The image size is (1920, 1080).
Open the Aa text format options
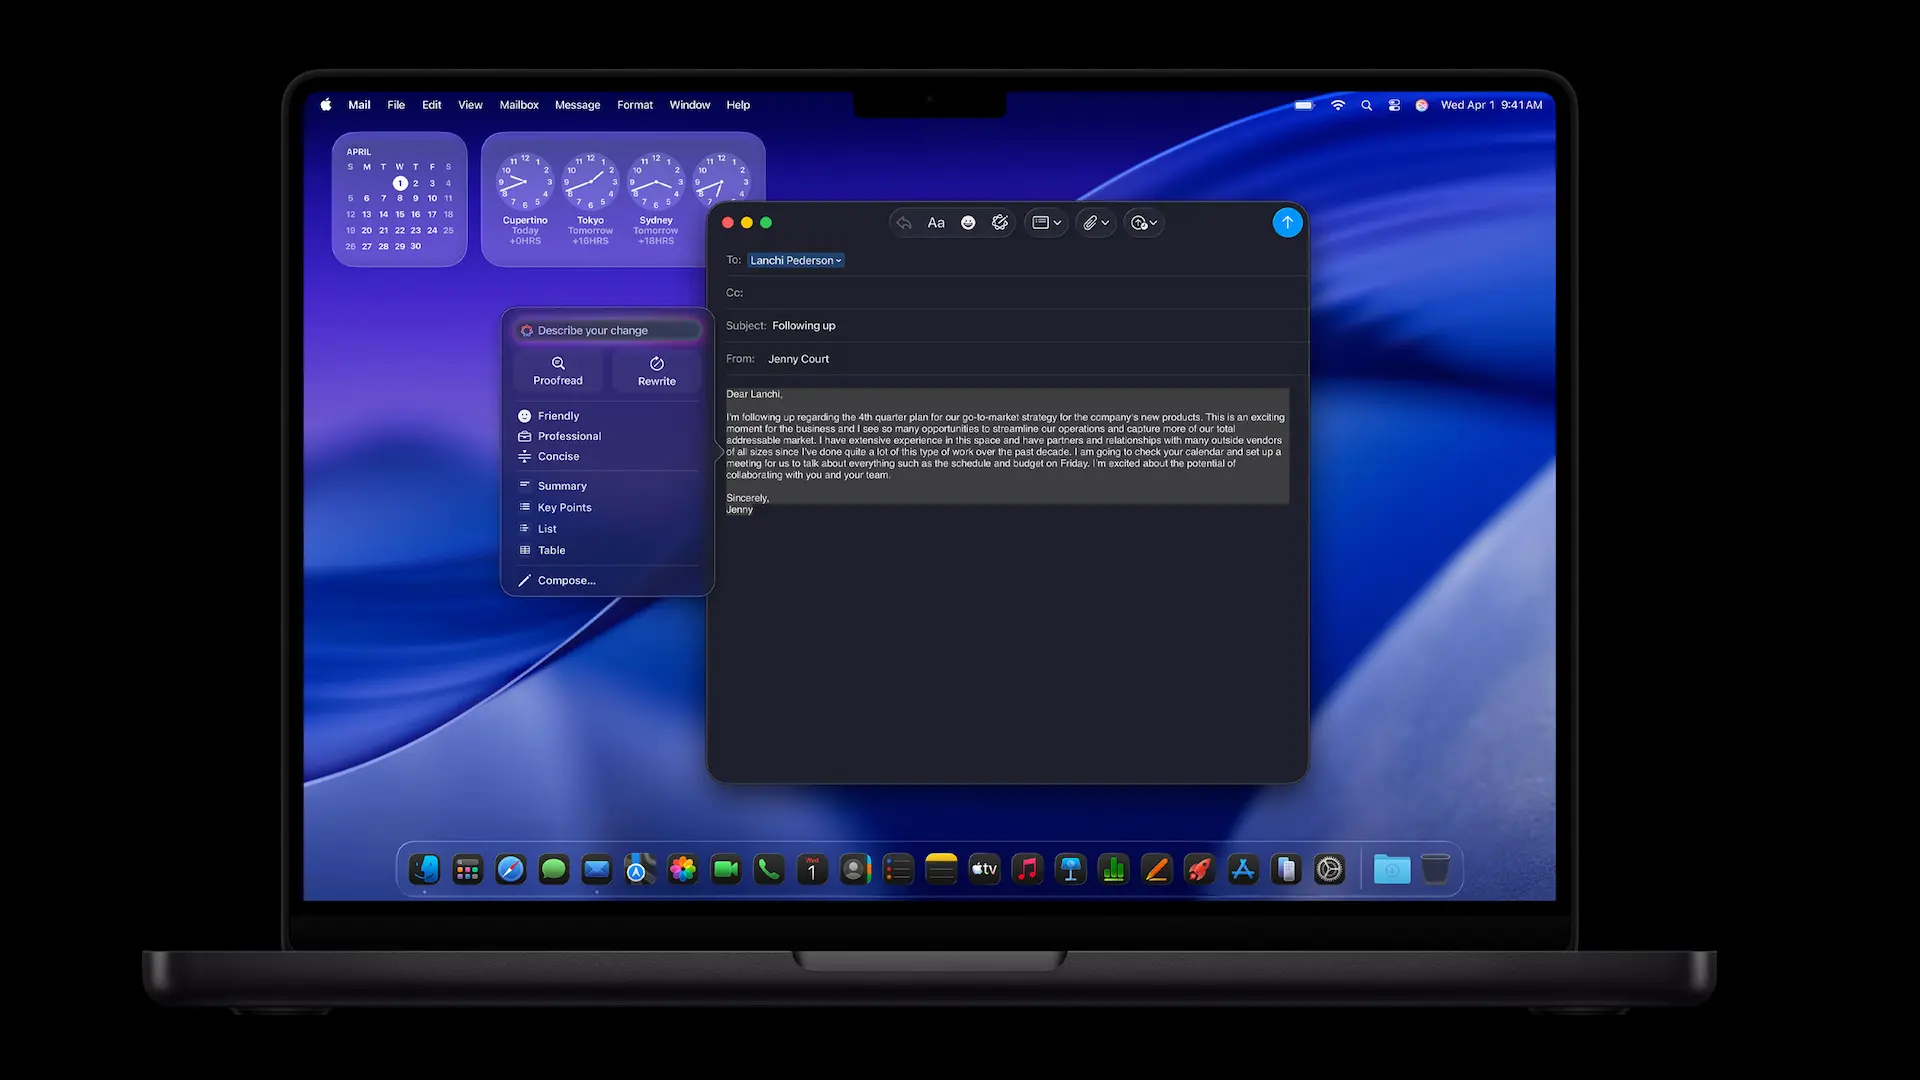point(936,223)
